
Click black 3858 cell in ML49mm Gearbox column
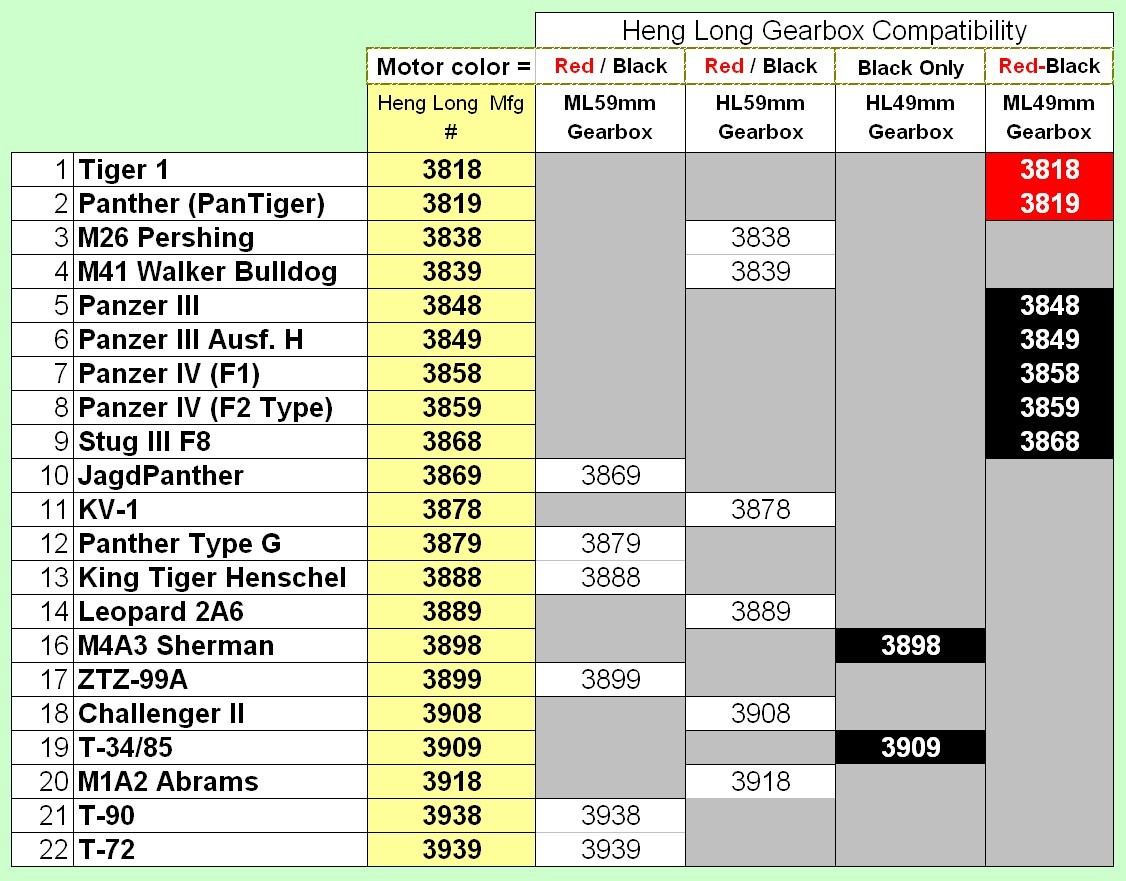(x=1049, y=373)
